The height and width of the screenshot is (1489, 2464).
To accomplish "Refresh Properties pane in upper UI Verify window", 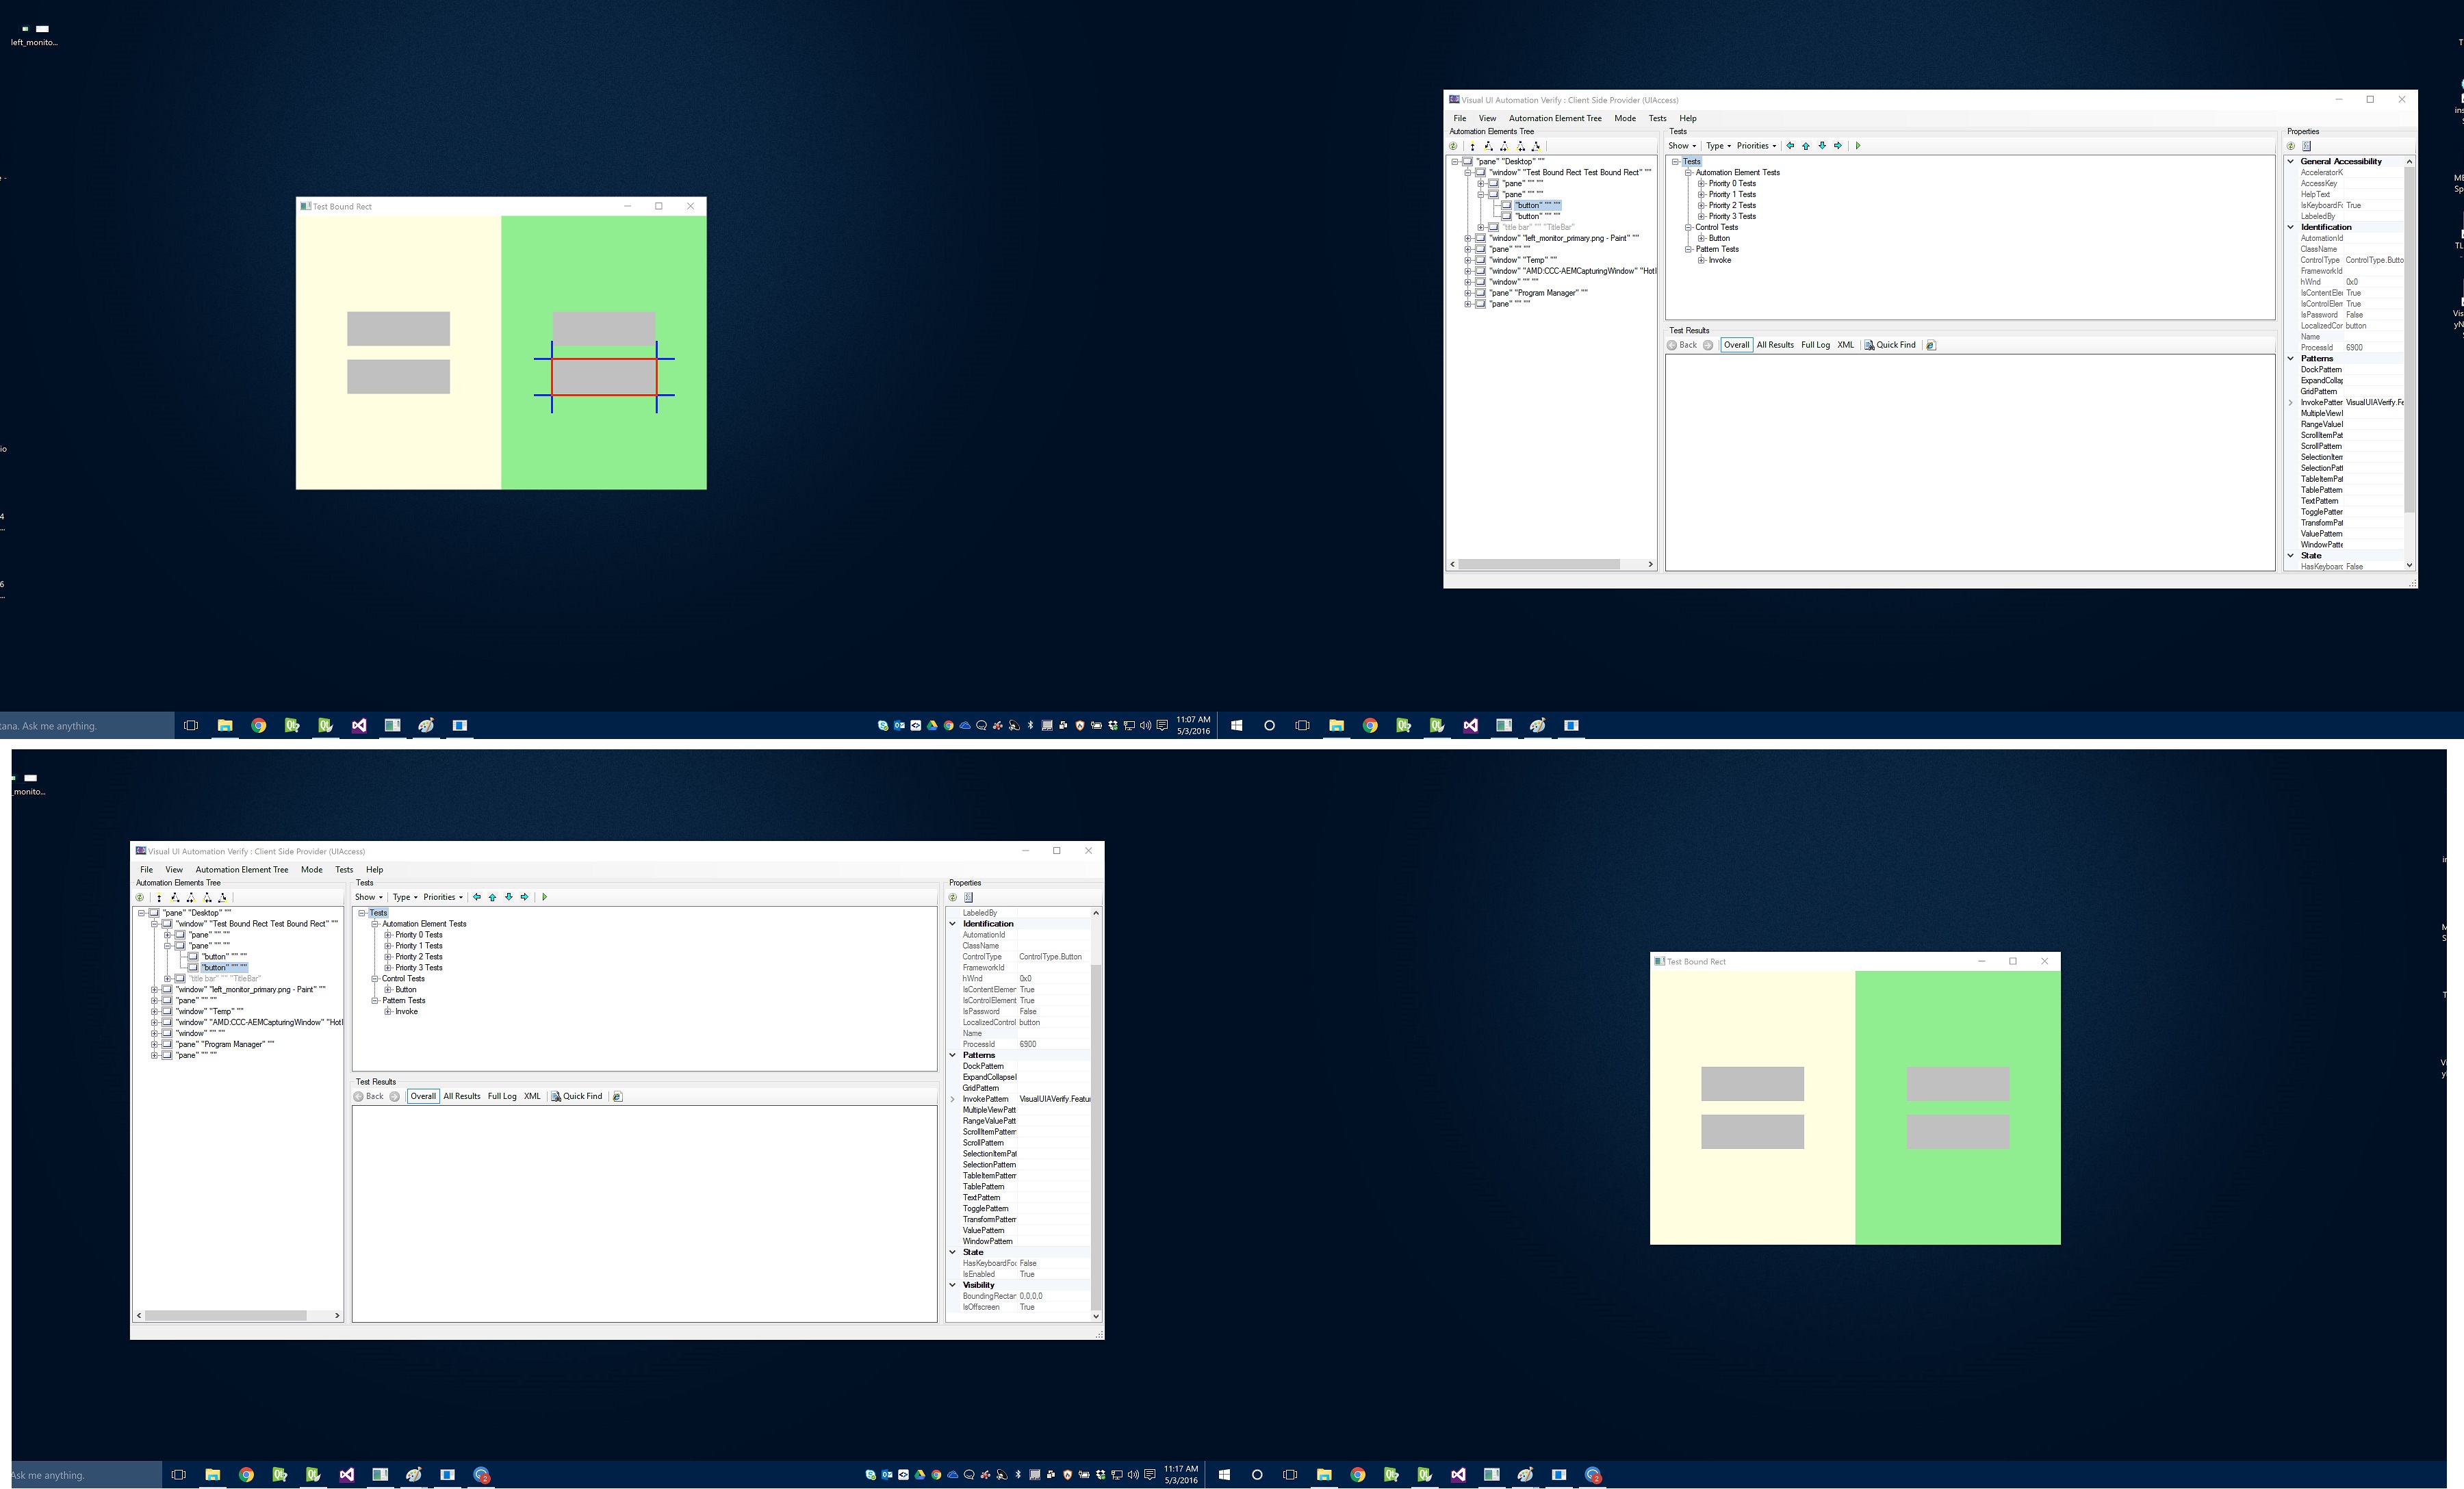I will pos(2291,146).
